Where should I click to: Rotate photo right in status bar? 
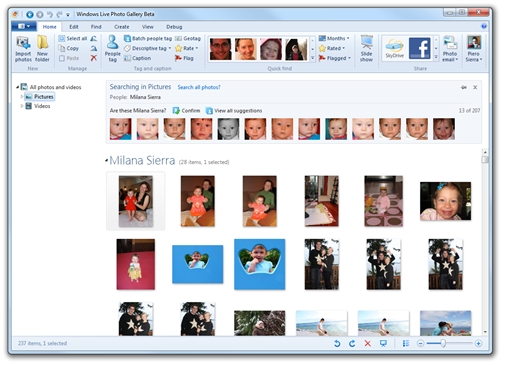click(352, 343)
